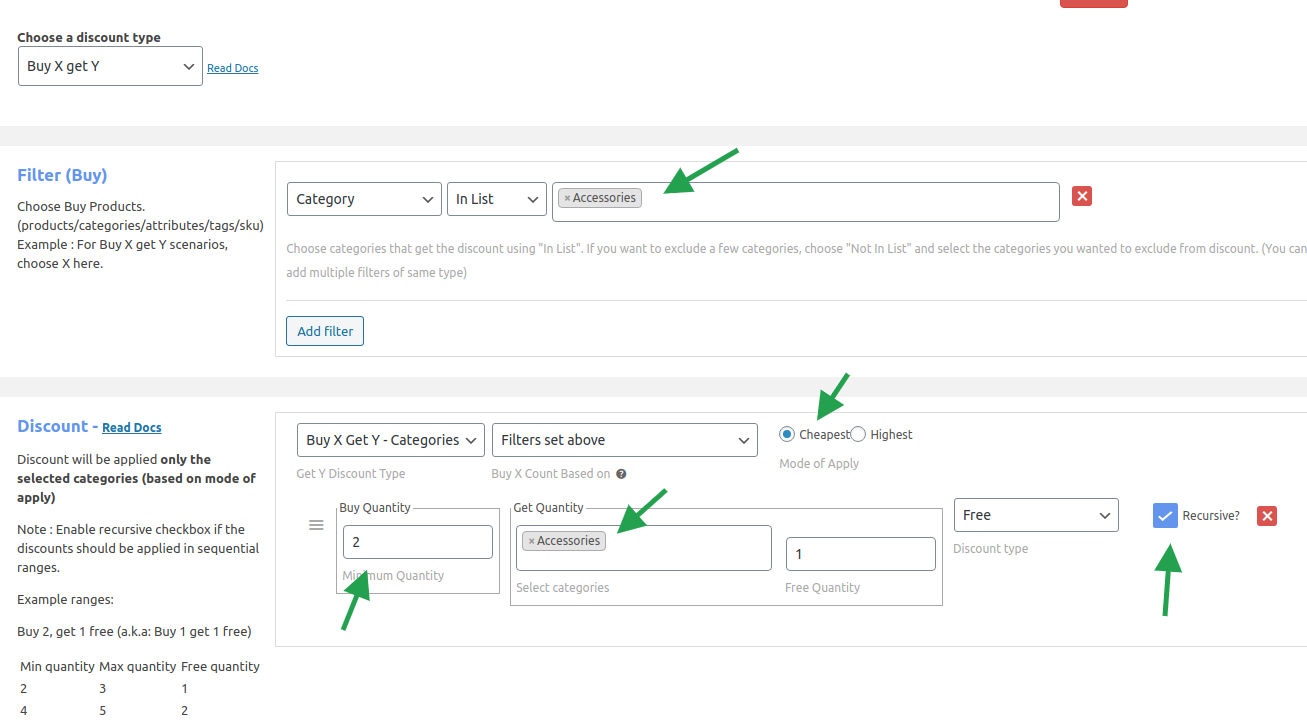Remove Accessories tag from Filter categories

(x=567, y=199)
